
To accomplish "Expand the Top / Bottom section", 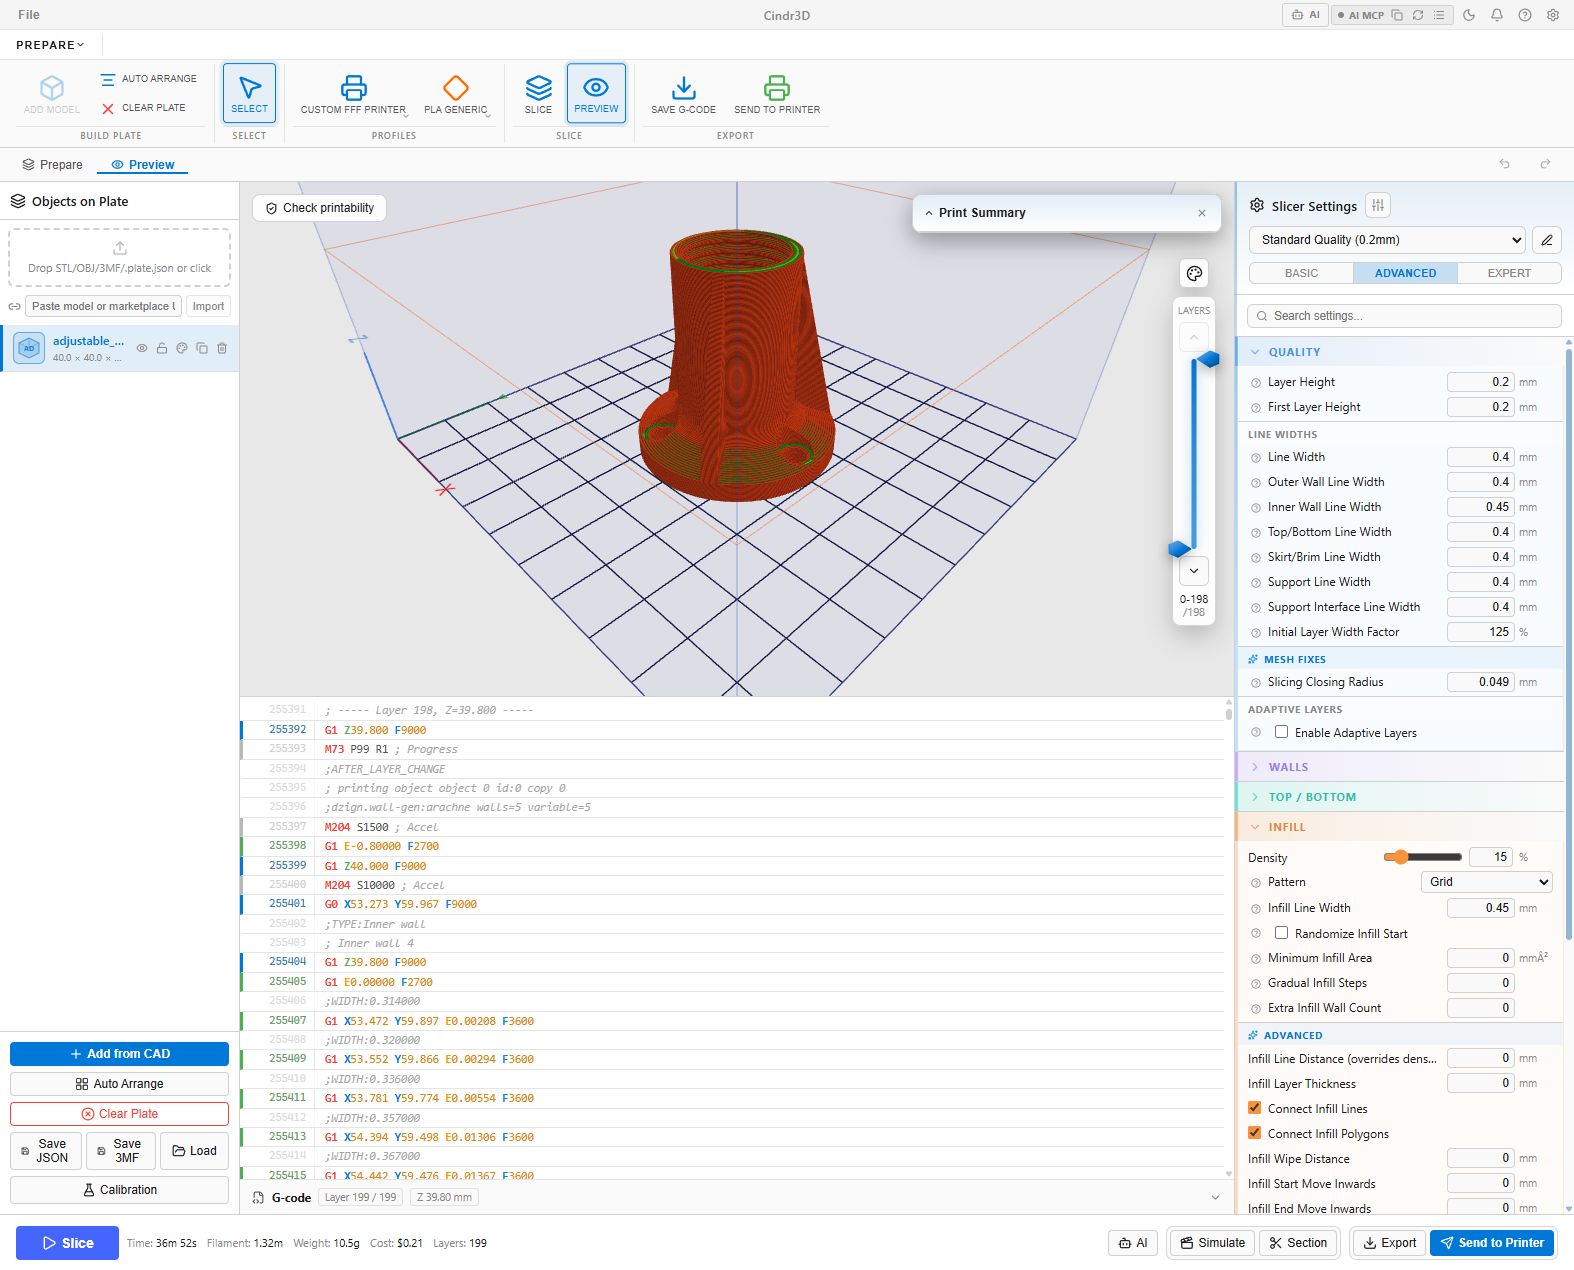I will pos(1400,797).
